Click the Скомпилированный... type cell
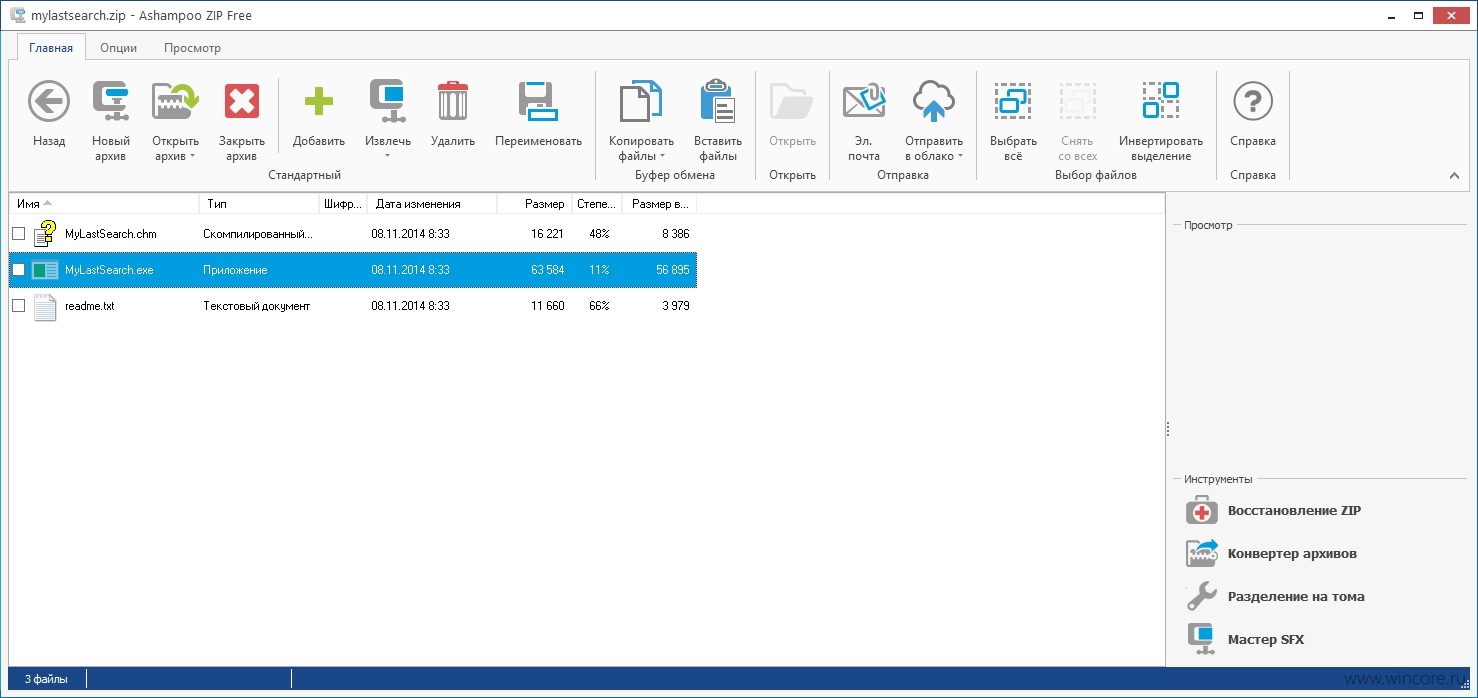 click(258, 234)
